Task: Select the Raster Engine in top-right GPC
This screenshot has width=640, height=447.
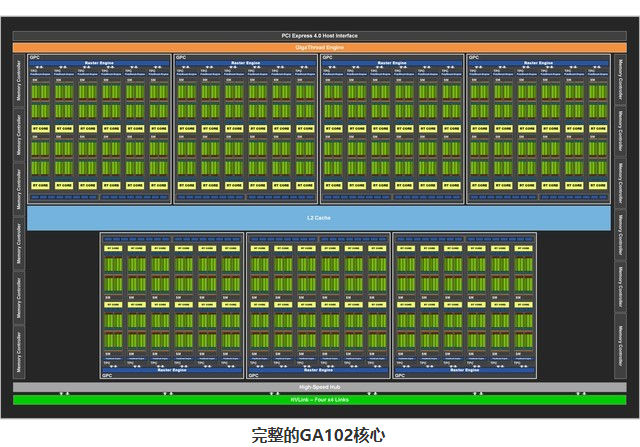Action: pos(539,62)
